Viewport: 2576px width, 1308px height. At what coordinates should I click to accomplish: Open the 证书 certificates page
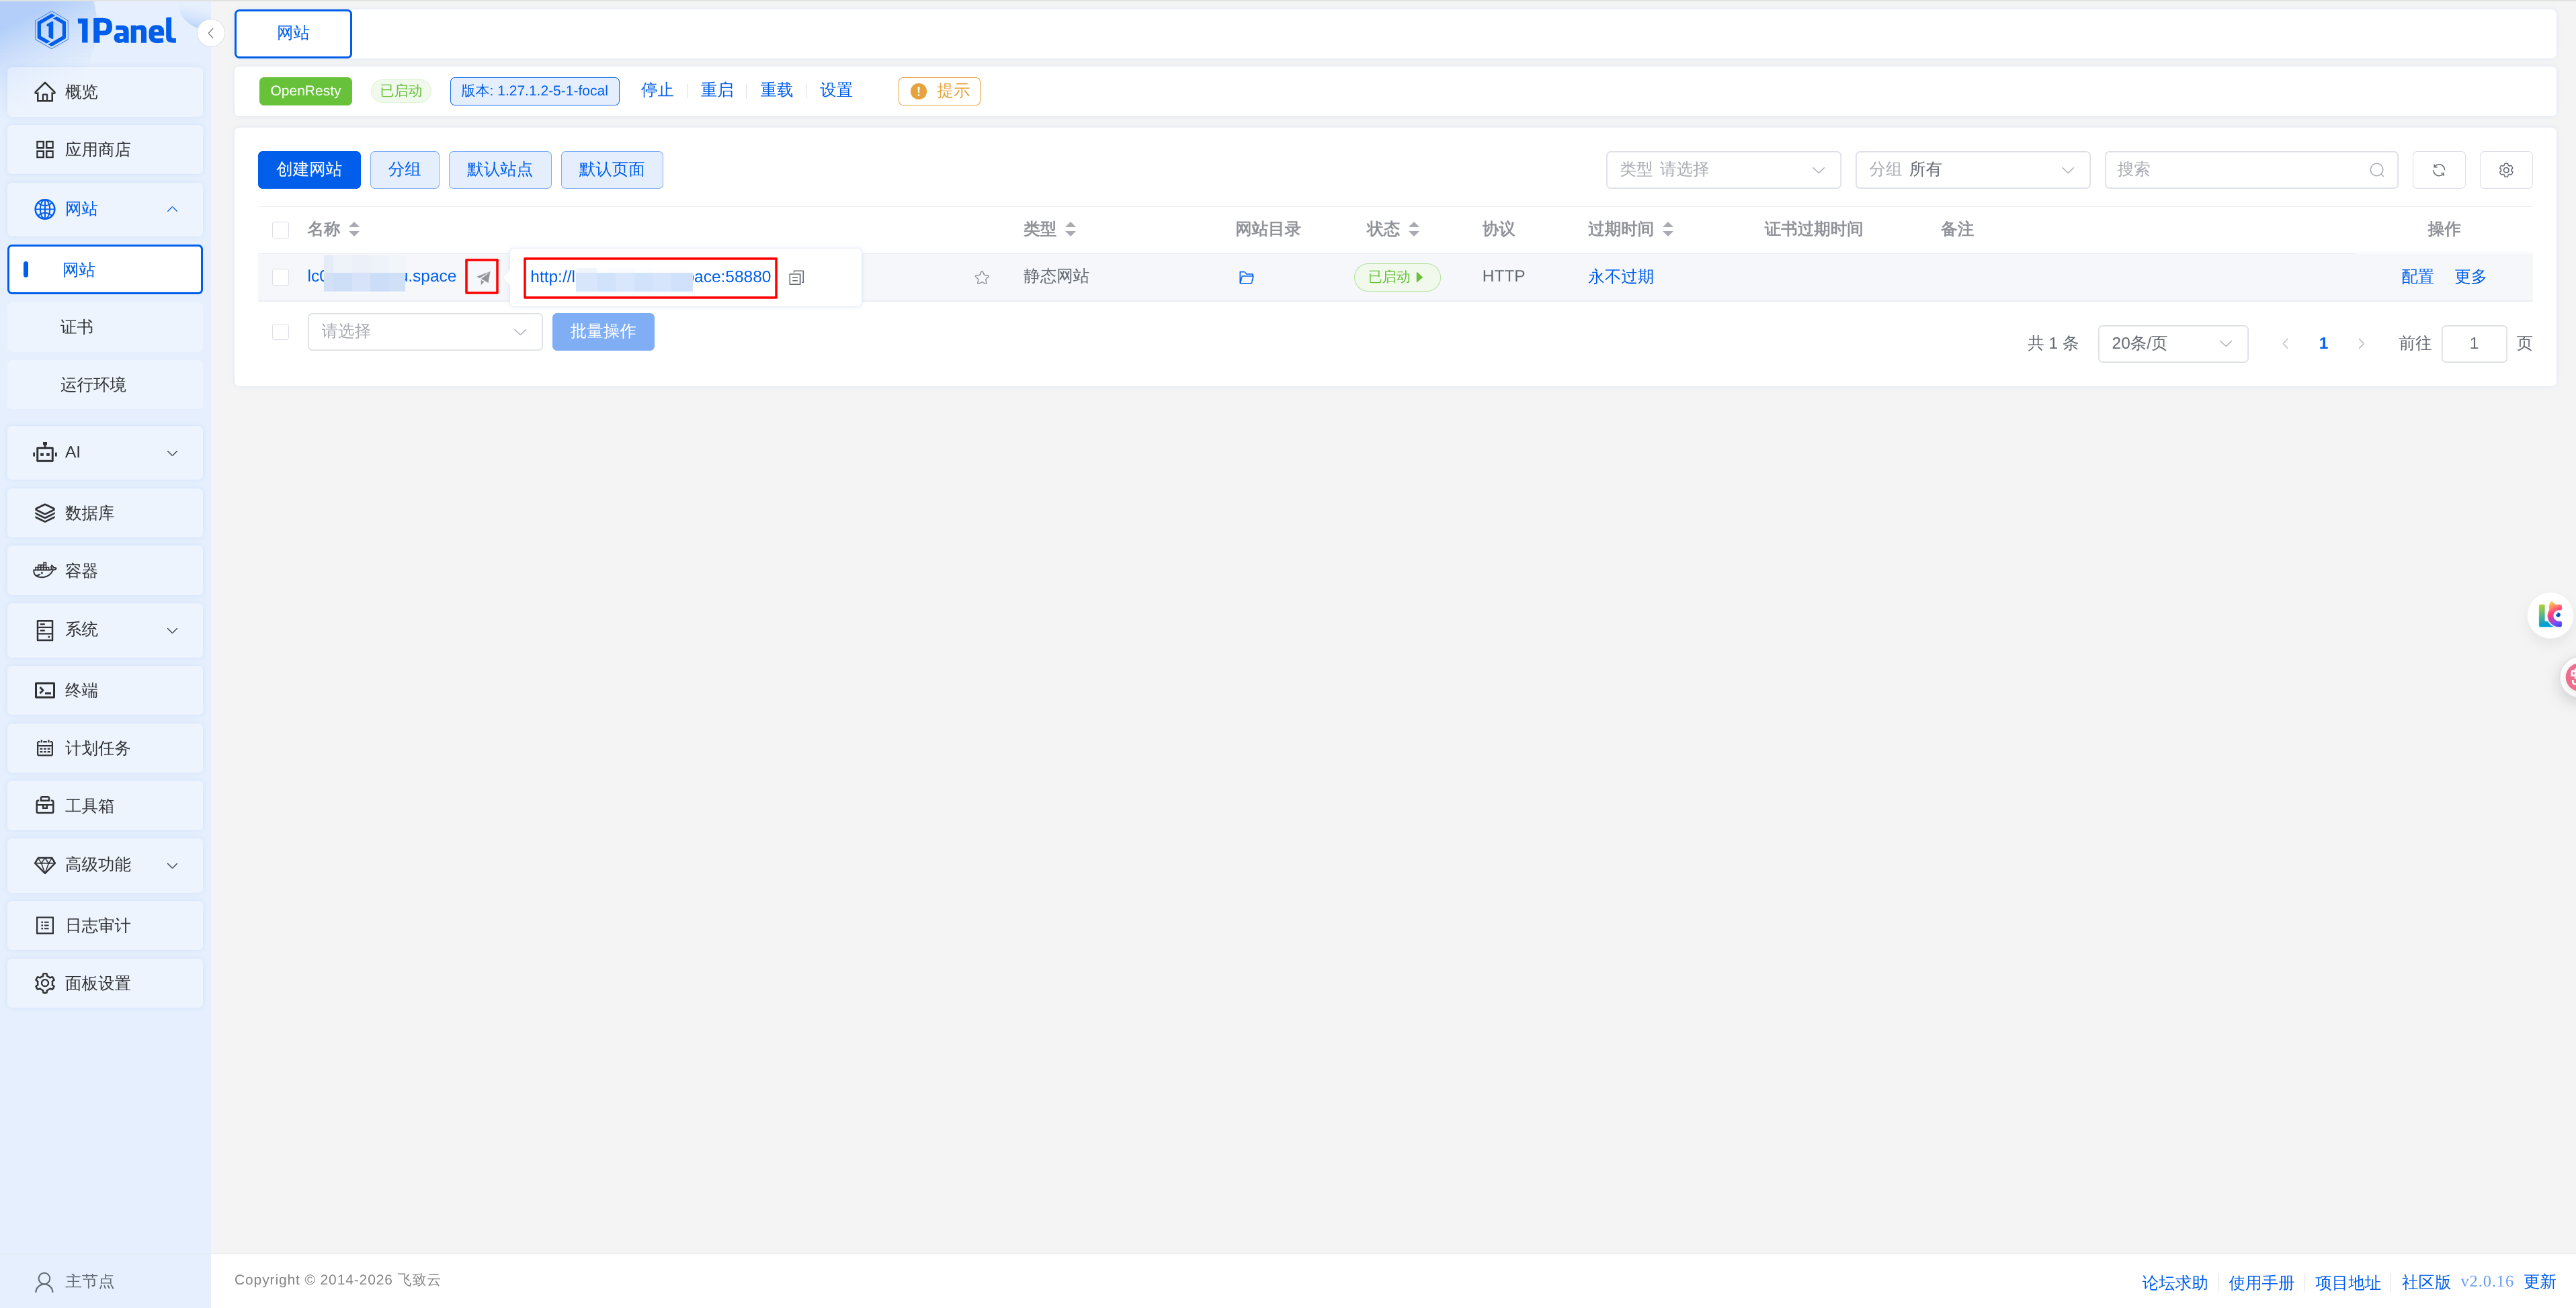[105, 327]
